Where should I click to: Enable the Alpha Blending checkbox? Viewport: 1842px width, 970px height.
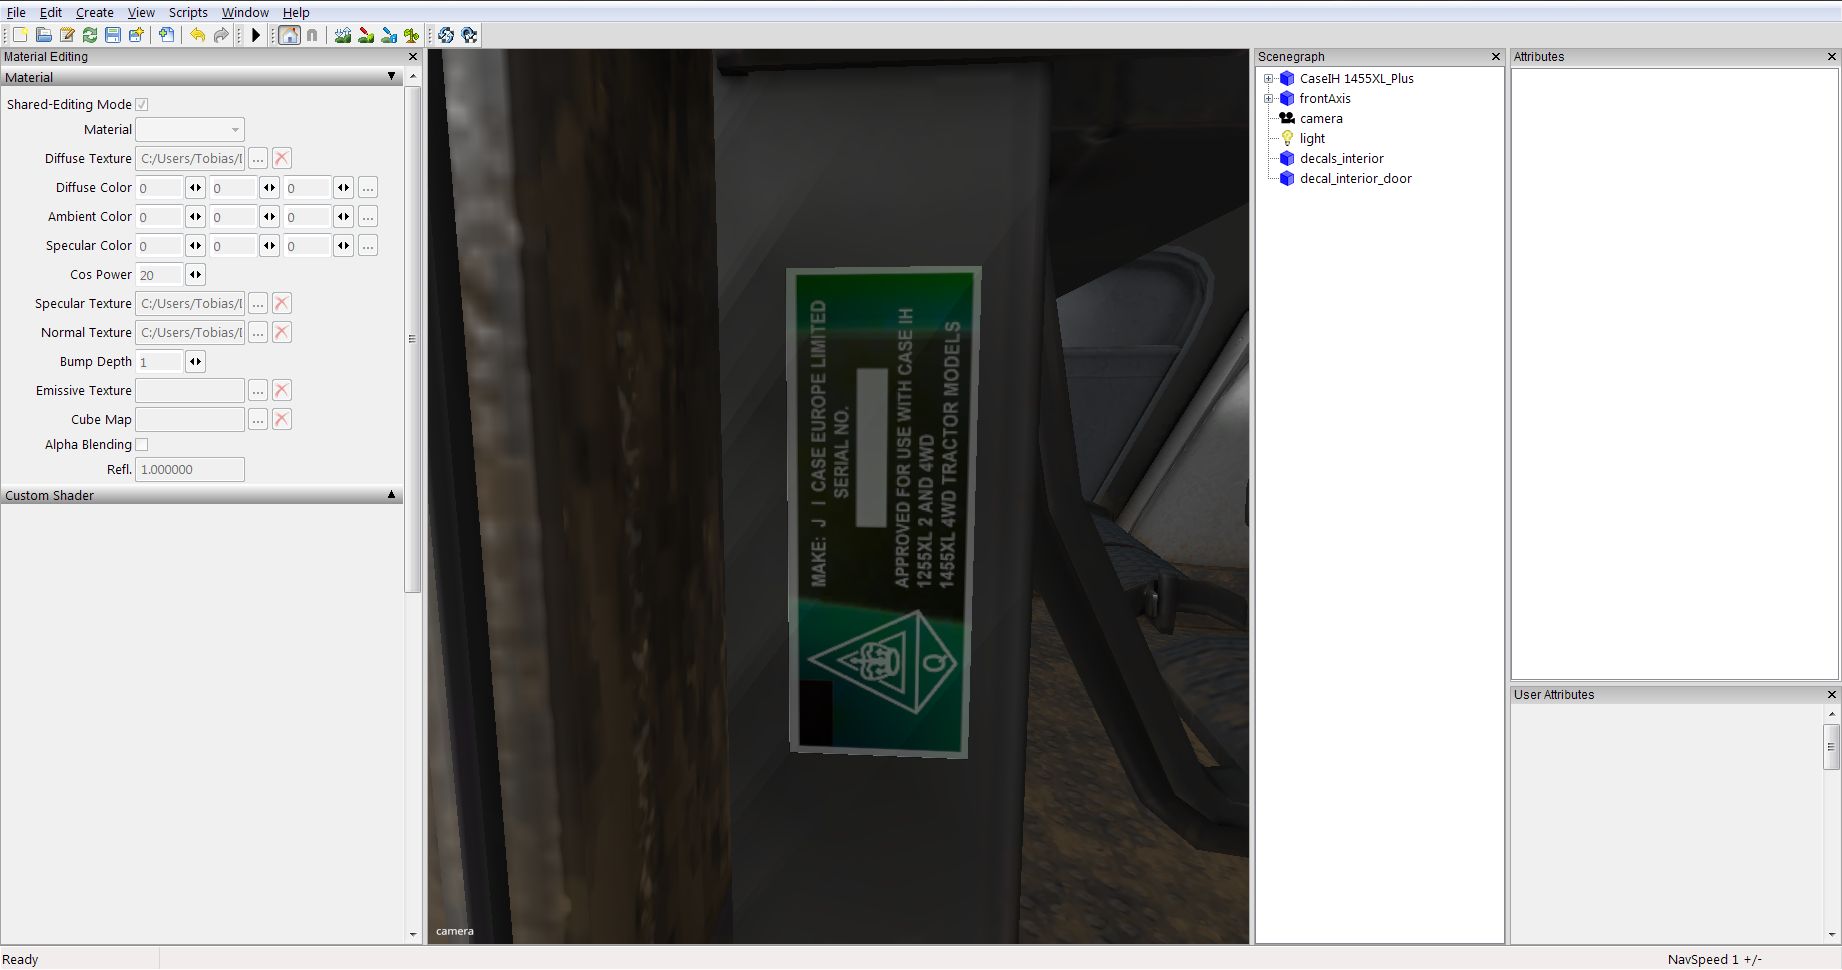click(x=142, y=444)
